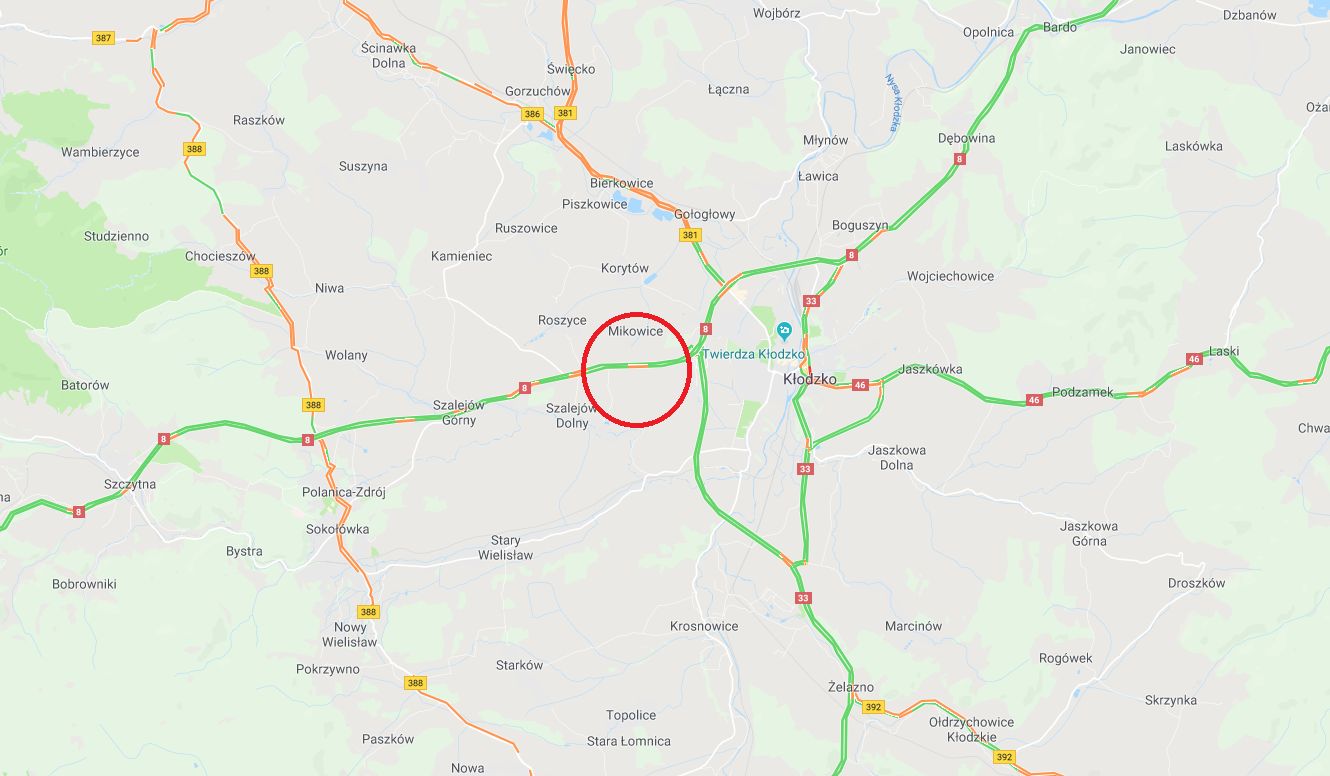1330x776 pixels.
Task: Click route 8 shield beside Dębowina
Action: coord(960,159)
